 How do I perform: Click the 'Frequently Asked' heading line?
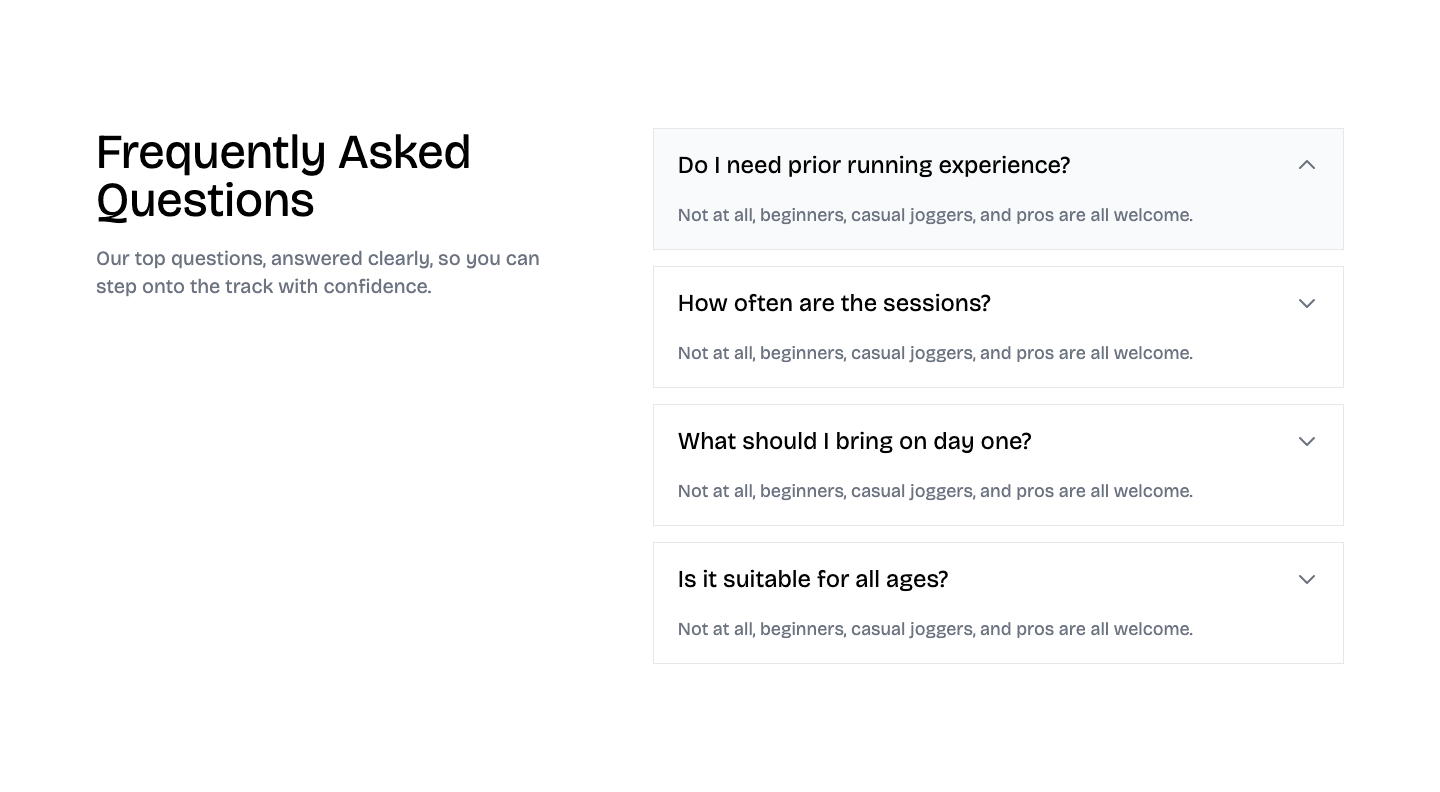(x=283, y=153)
